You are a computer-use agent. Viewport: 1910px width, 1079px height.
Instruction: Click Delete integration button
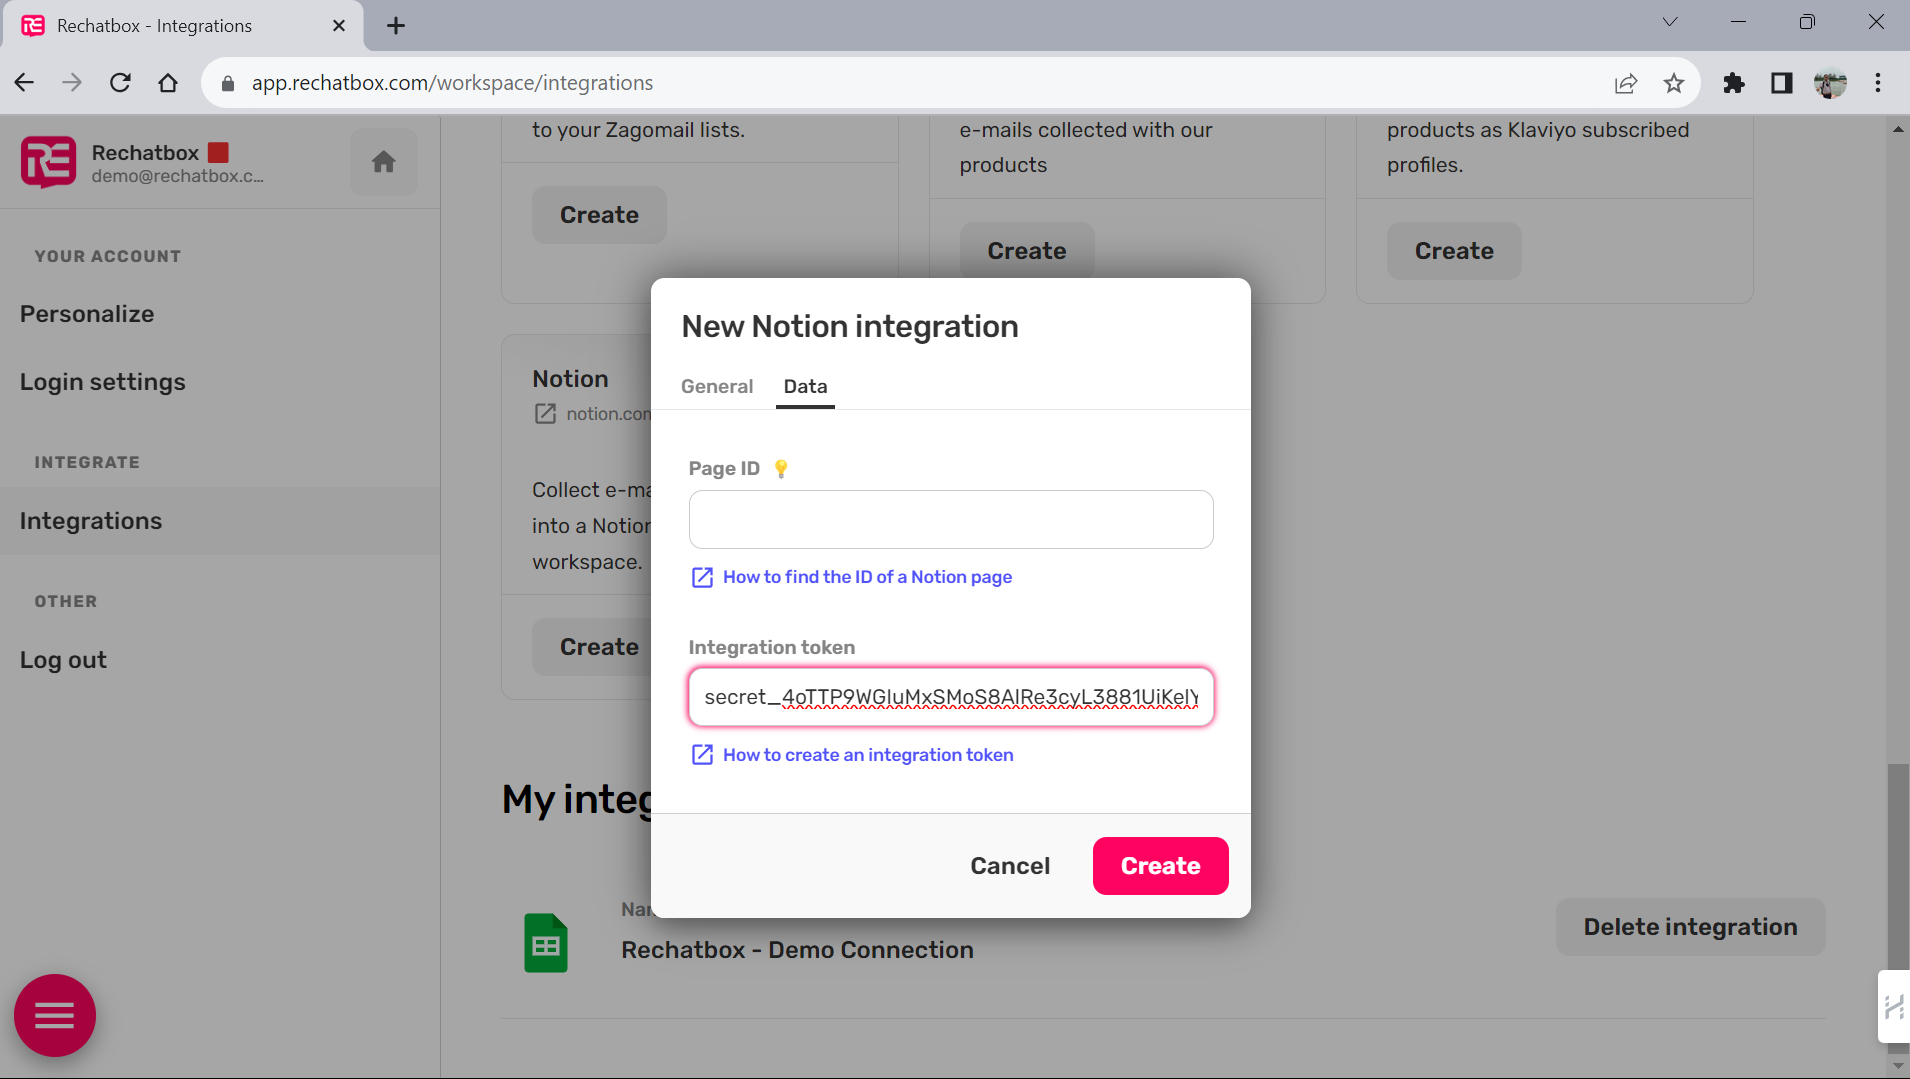pos(1690,927)
